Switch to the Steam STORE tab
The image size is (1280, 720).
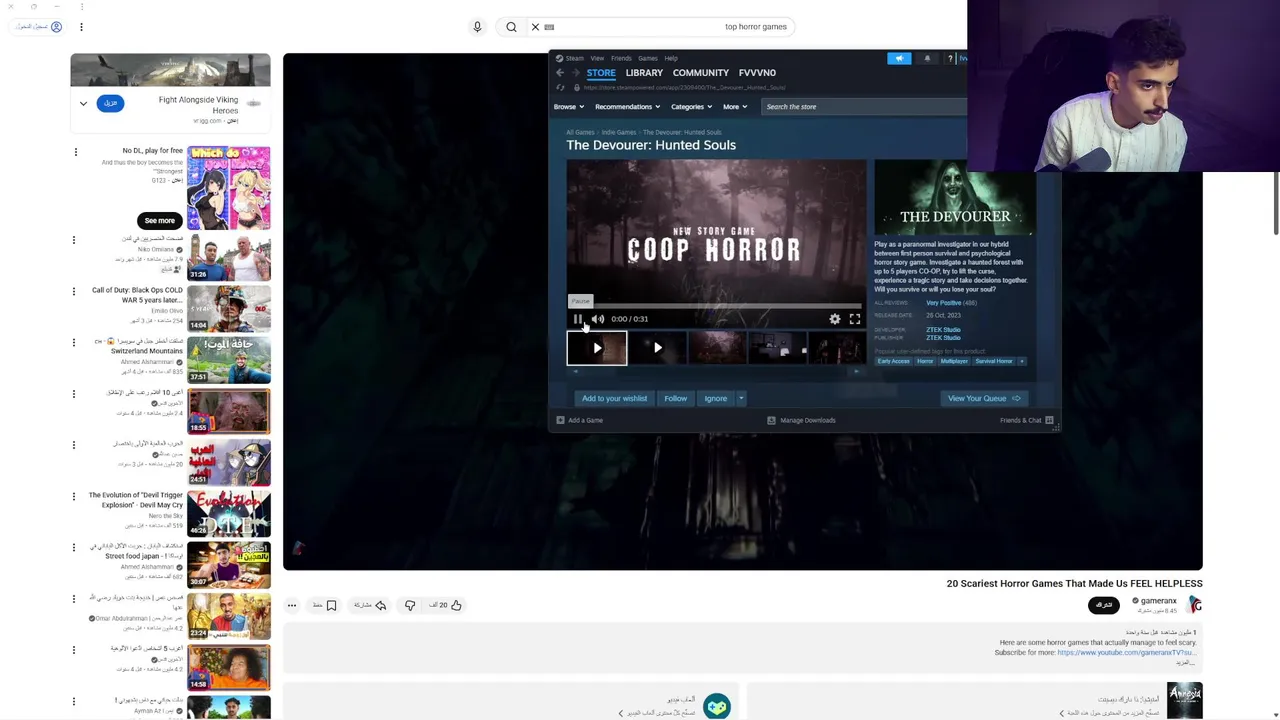coord(601,73)
